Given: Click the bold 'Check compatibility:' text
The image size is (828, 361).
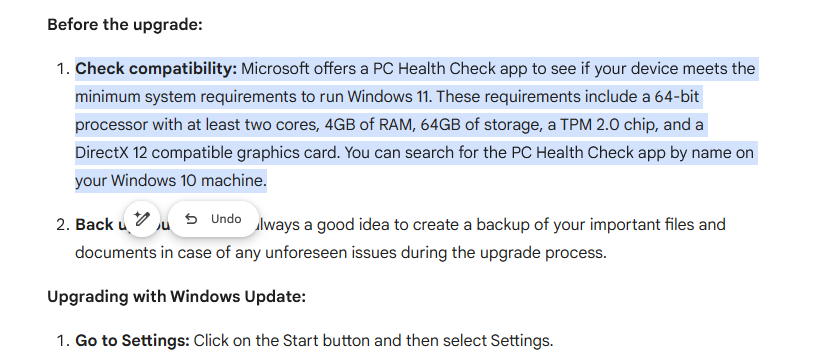Looking at the screenshot, I should coord(156,69).
